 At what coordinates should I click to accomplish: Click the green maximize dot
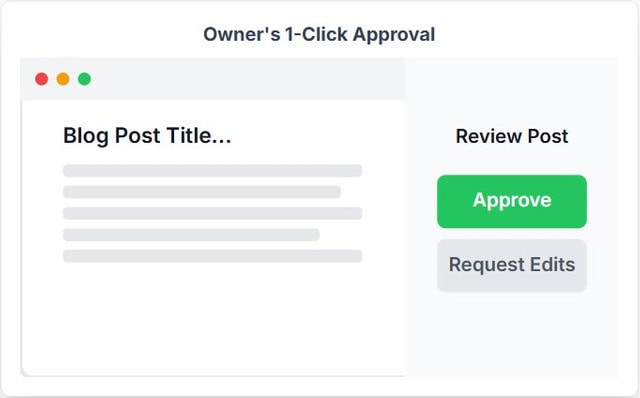(84, 79)
